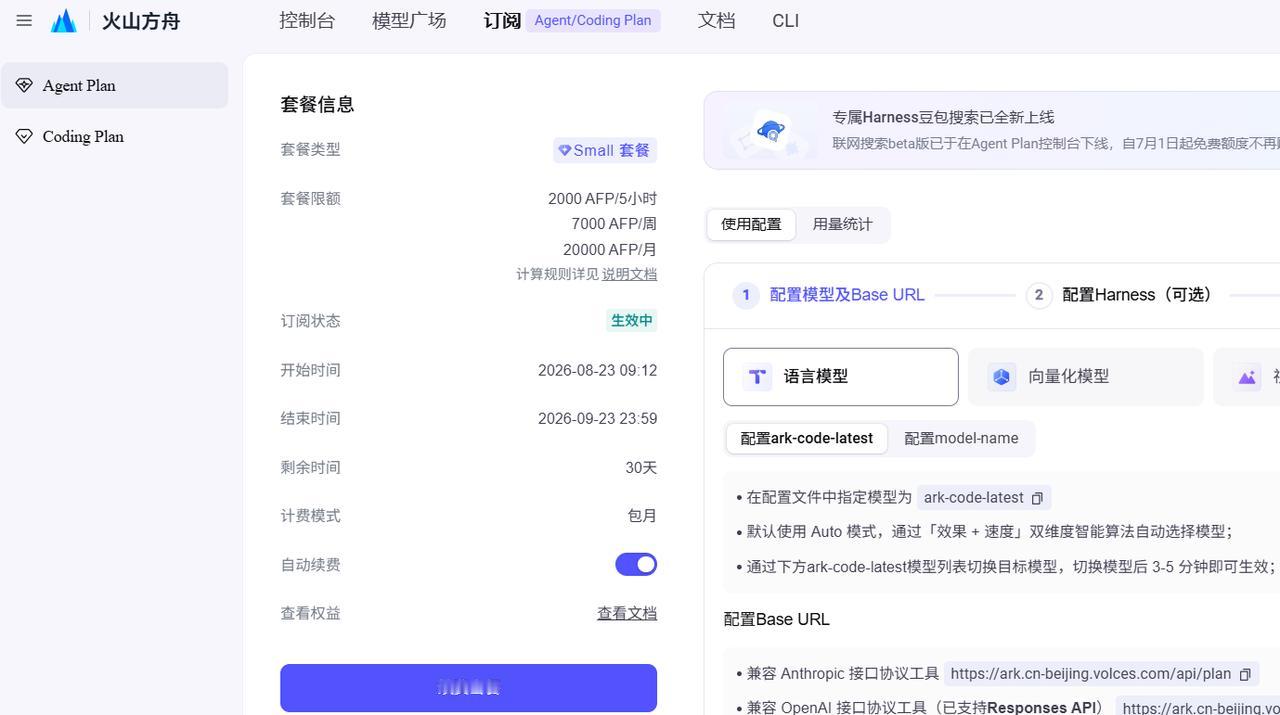Screen dimensions: 1280x715
Task: Open the 控制台 menu
Action: tap(307, 20)
